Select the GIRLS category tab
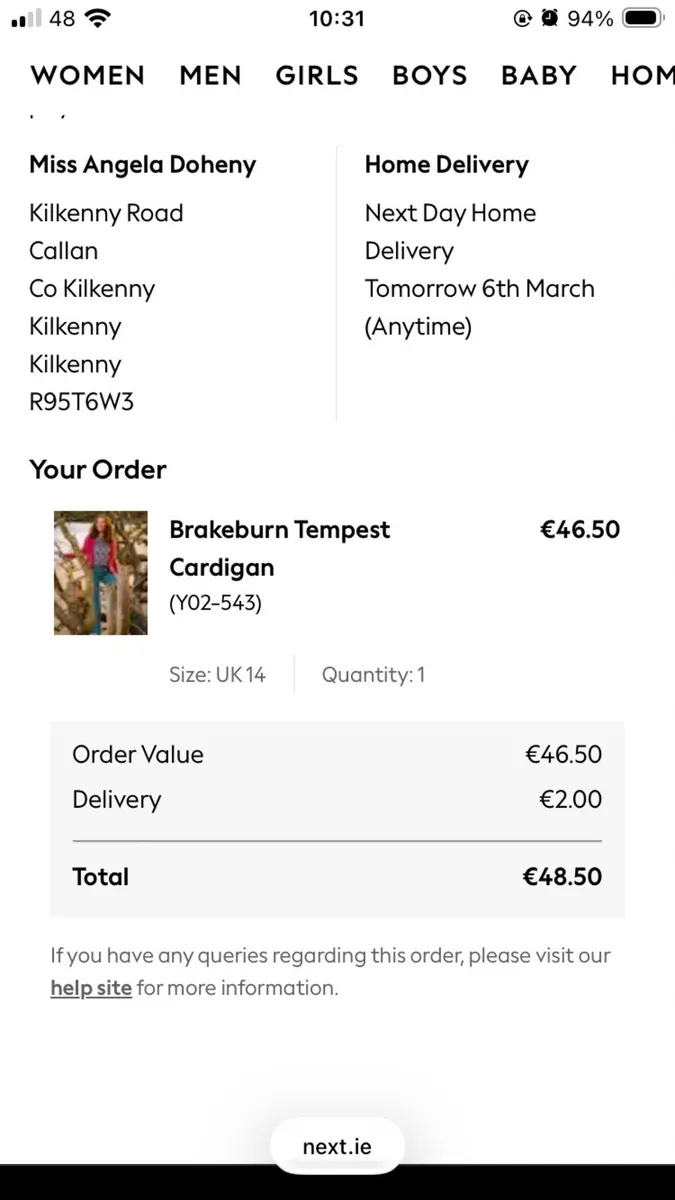The width and height of the screenshot is (675, 1200). 317,75
